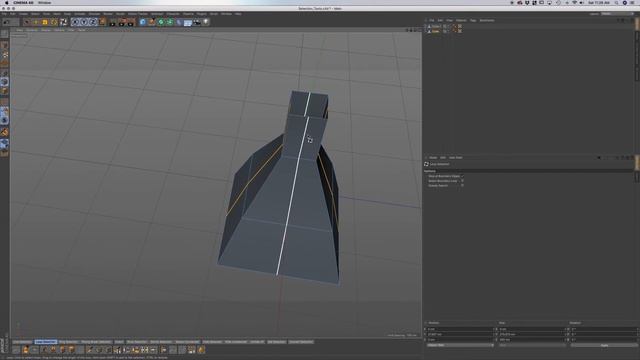Open the Layout dropdown at top right
Viewport: 640px width, 360px height.
click(618, 13)
